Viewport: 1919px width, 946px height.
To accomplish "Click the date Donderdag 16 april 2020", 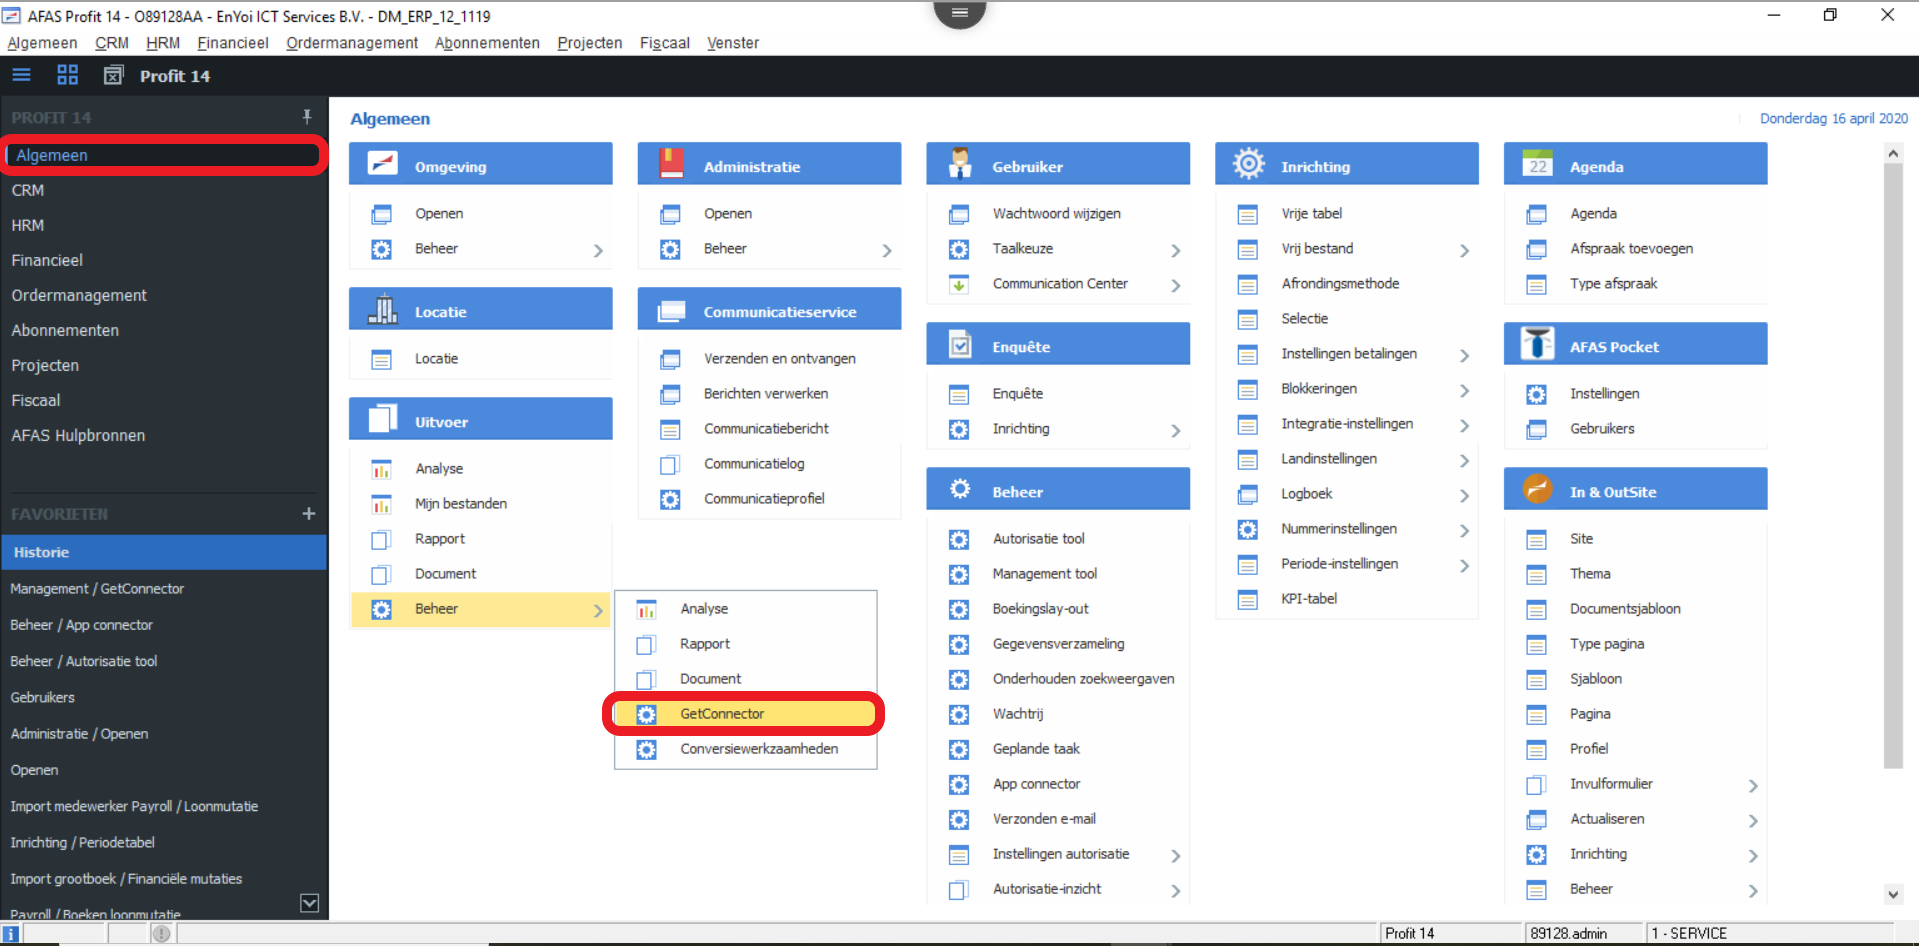I will [x=1833, y=118].
